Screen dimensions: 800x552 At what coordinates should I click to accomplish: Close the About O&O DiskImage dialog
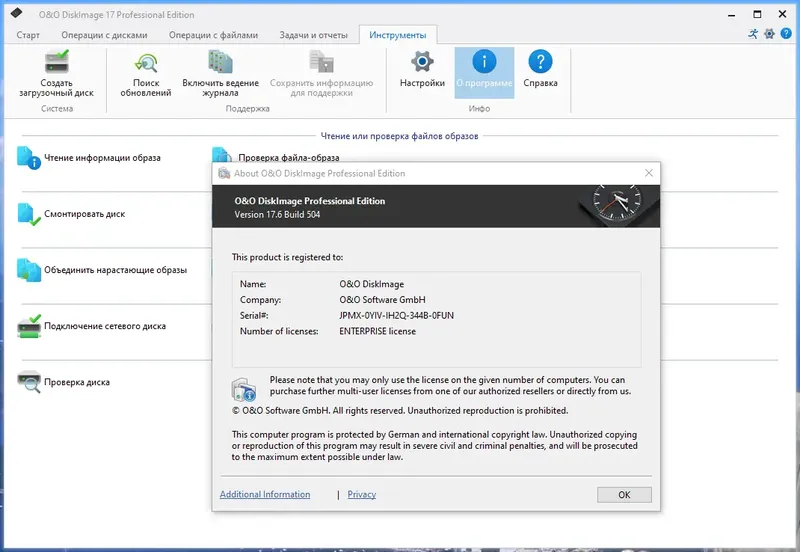(648, 173)
